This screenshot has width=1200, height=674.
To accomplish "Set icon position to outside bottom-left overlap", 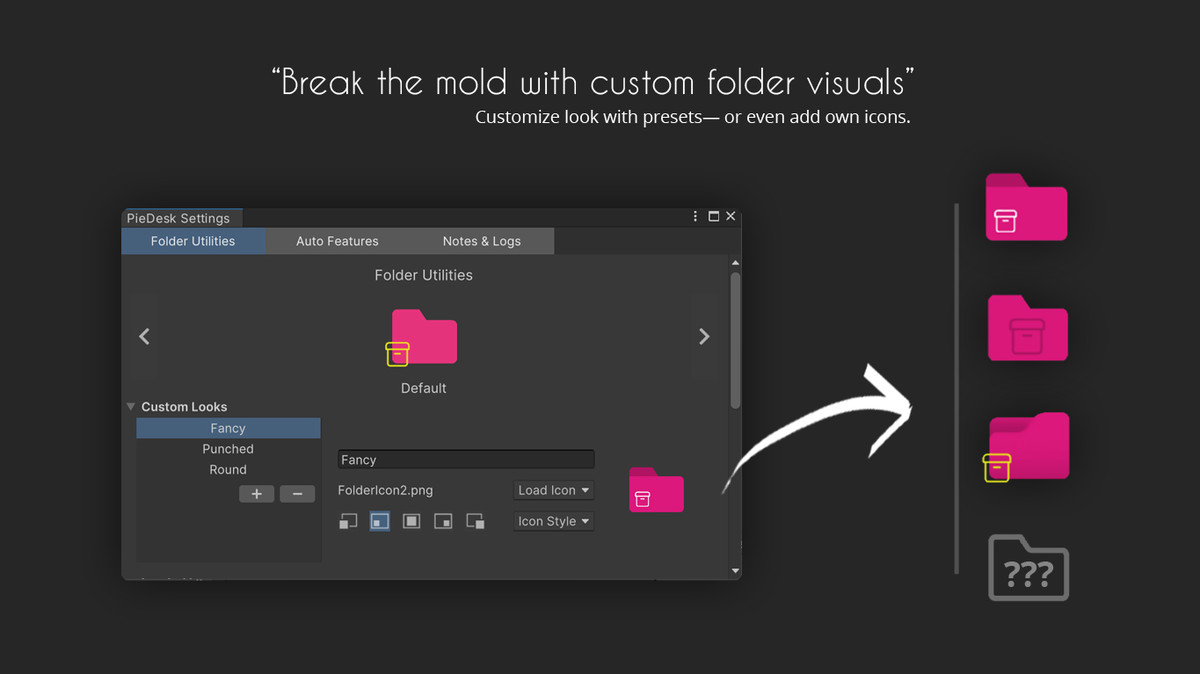I will 348,521.
